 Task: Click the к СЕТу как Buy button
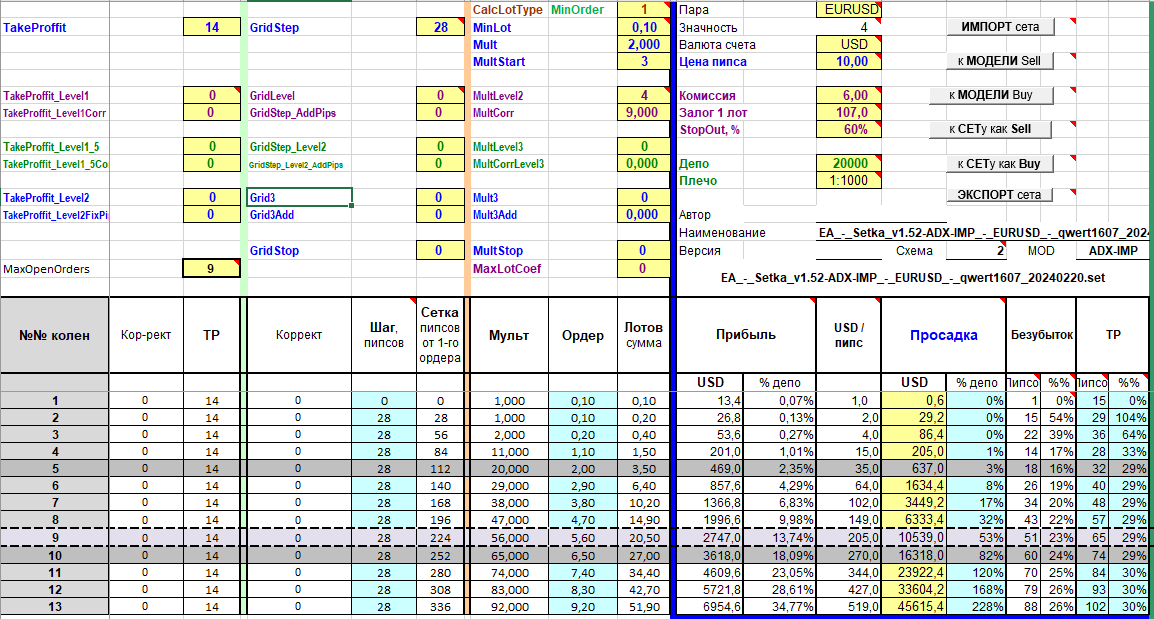point(1000,164)
